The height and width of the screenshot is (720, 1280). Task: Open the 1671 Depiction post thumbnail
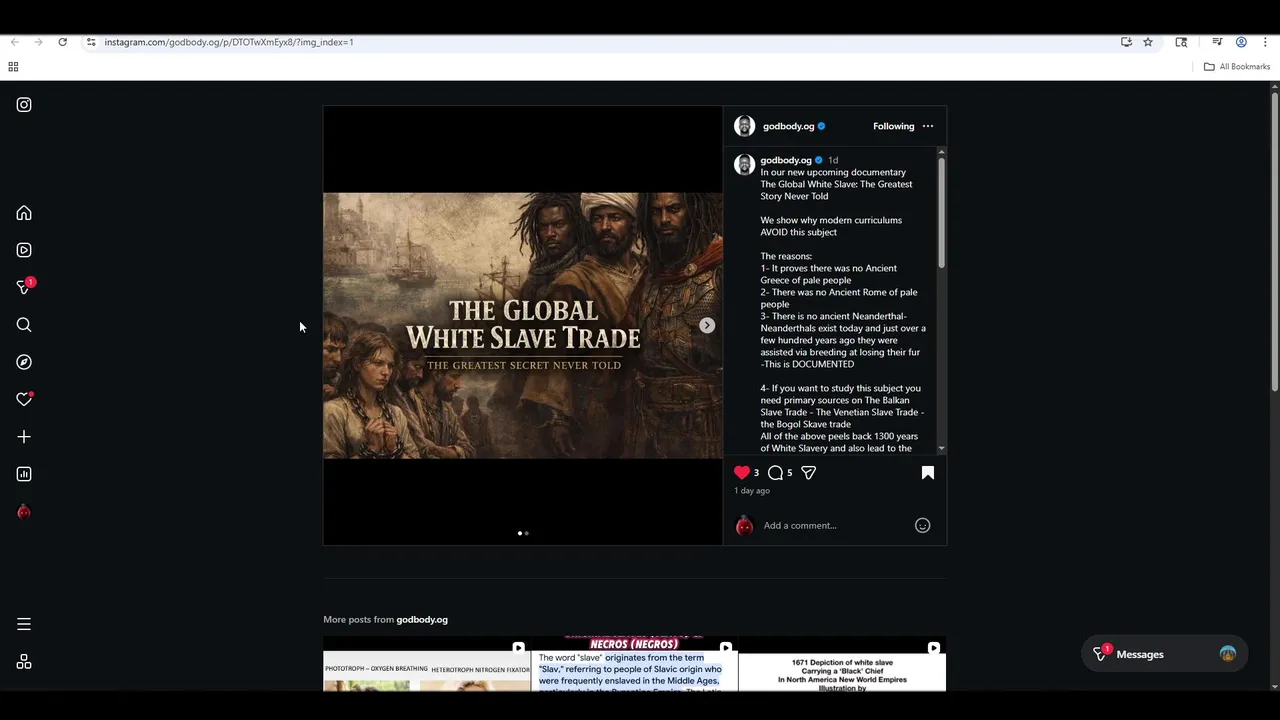(842, 664)
